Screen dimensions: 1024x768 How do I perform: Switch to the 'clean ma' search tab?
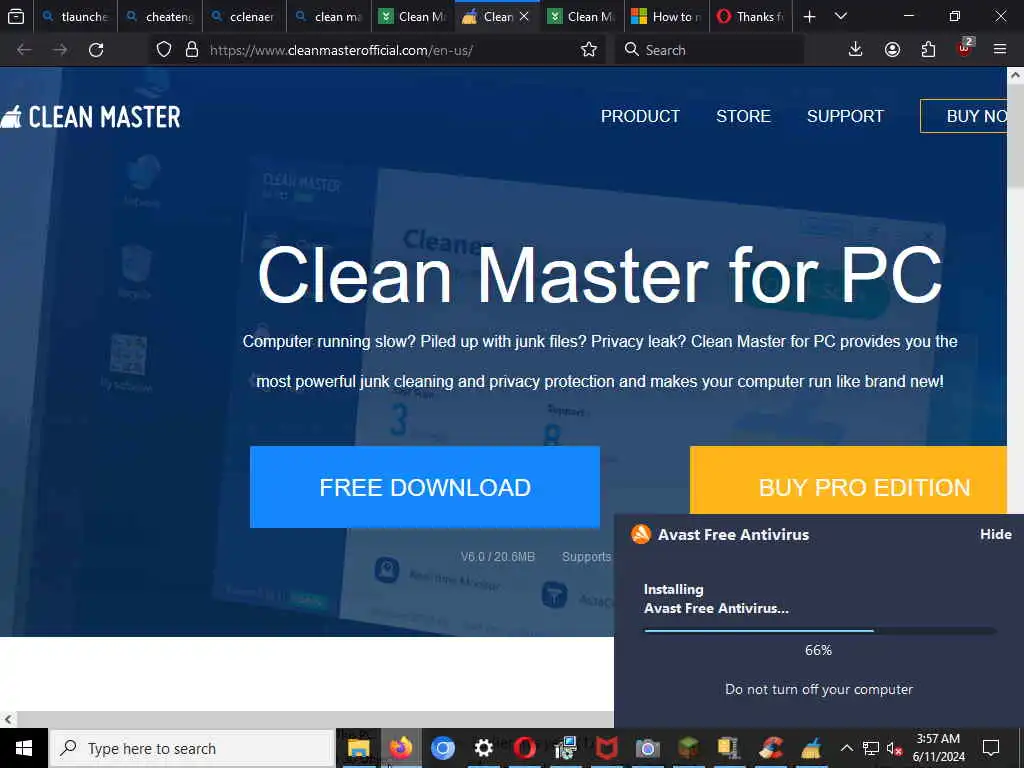pyautogui.click(x=328, y=16)
